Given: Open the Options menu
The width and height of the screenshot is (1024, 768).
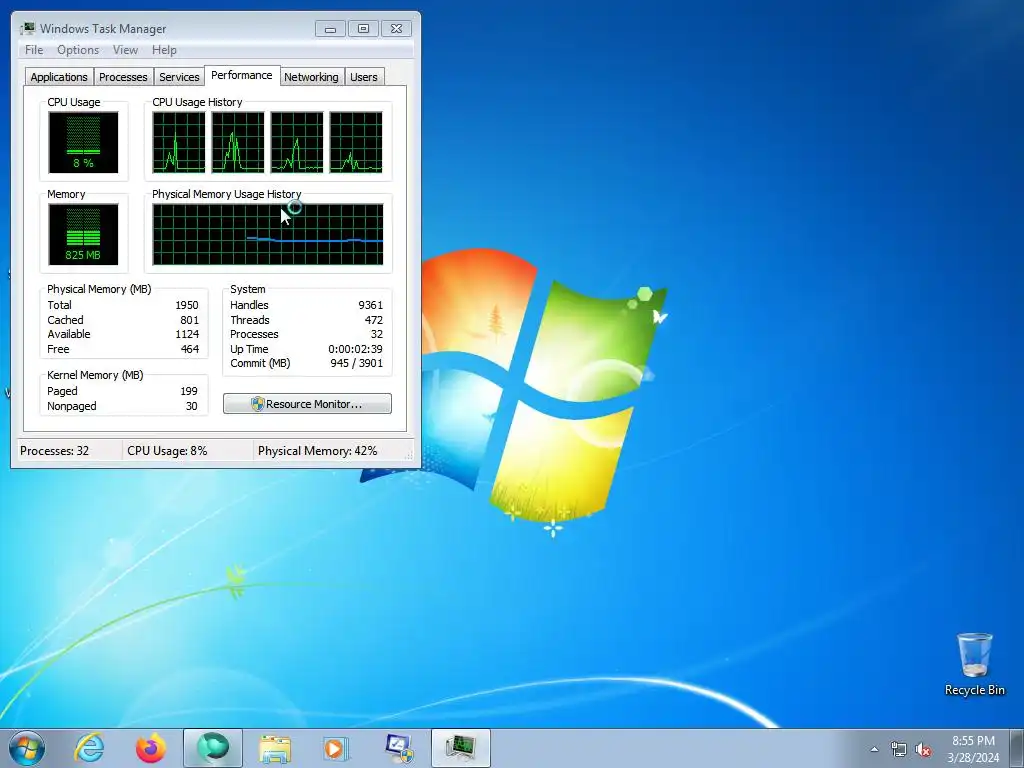Looking at the screenshot, I should click(78, 50).
